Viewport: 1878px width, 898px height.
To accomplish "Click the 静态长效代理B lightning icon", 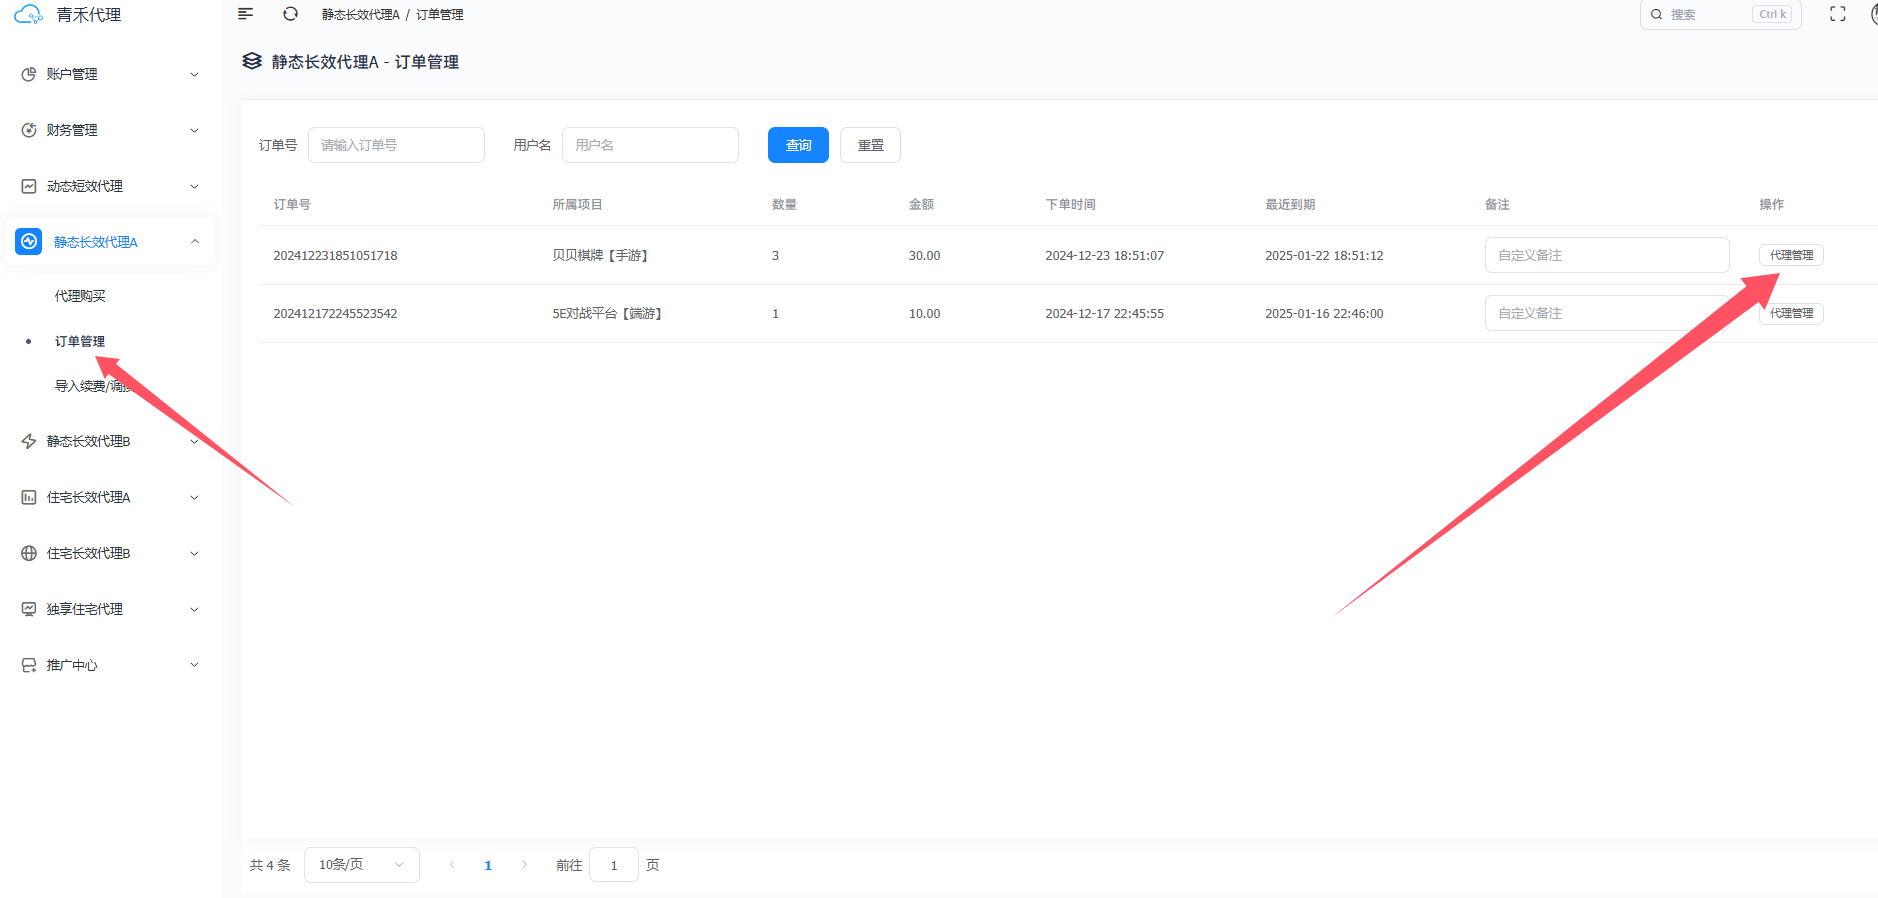I will click(x=29, y=441).
